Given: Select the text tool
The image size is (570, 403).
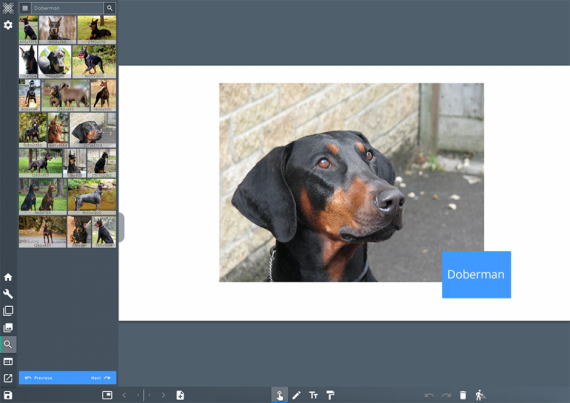Looking at the screenshot, I should pos(313,395).
